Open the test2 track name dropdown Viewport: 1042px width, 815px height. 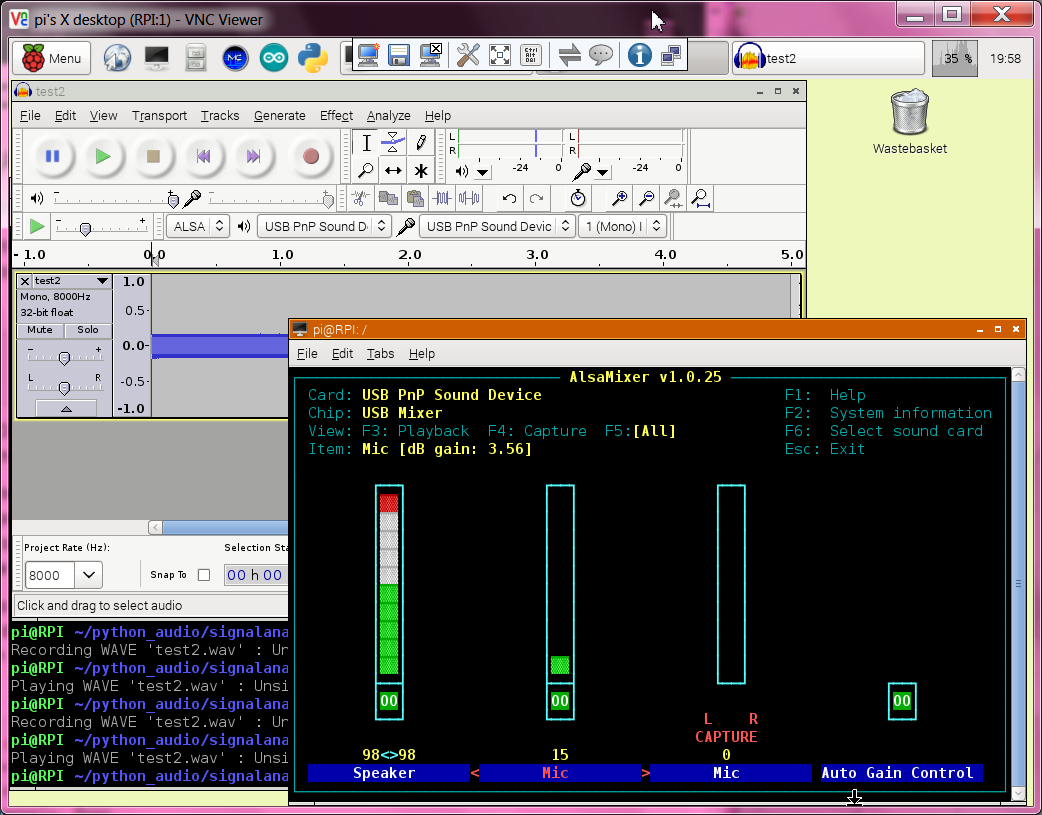[x=101, y=281]
